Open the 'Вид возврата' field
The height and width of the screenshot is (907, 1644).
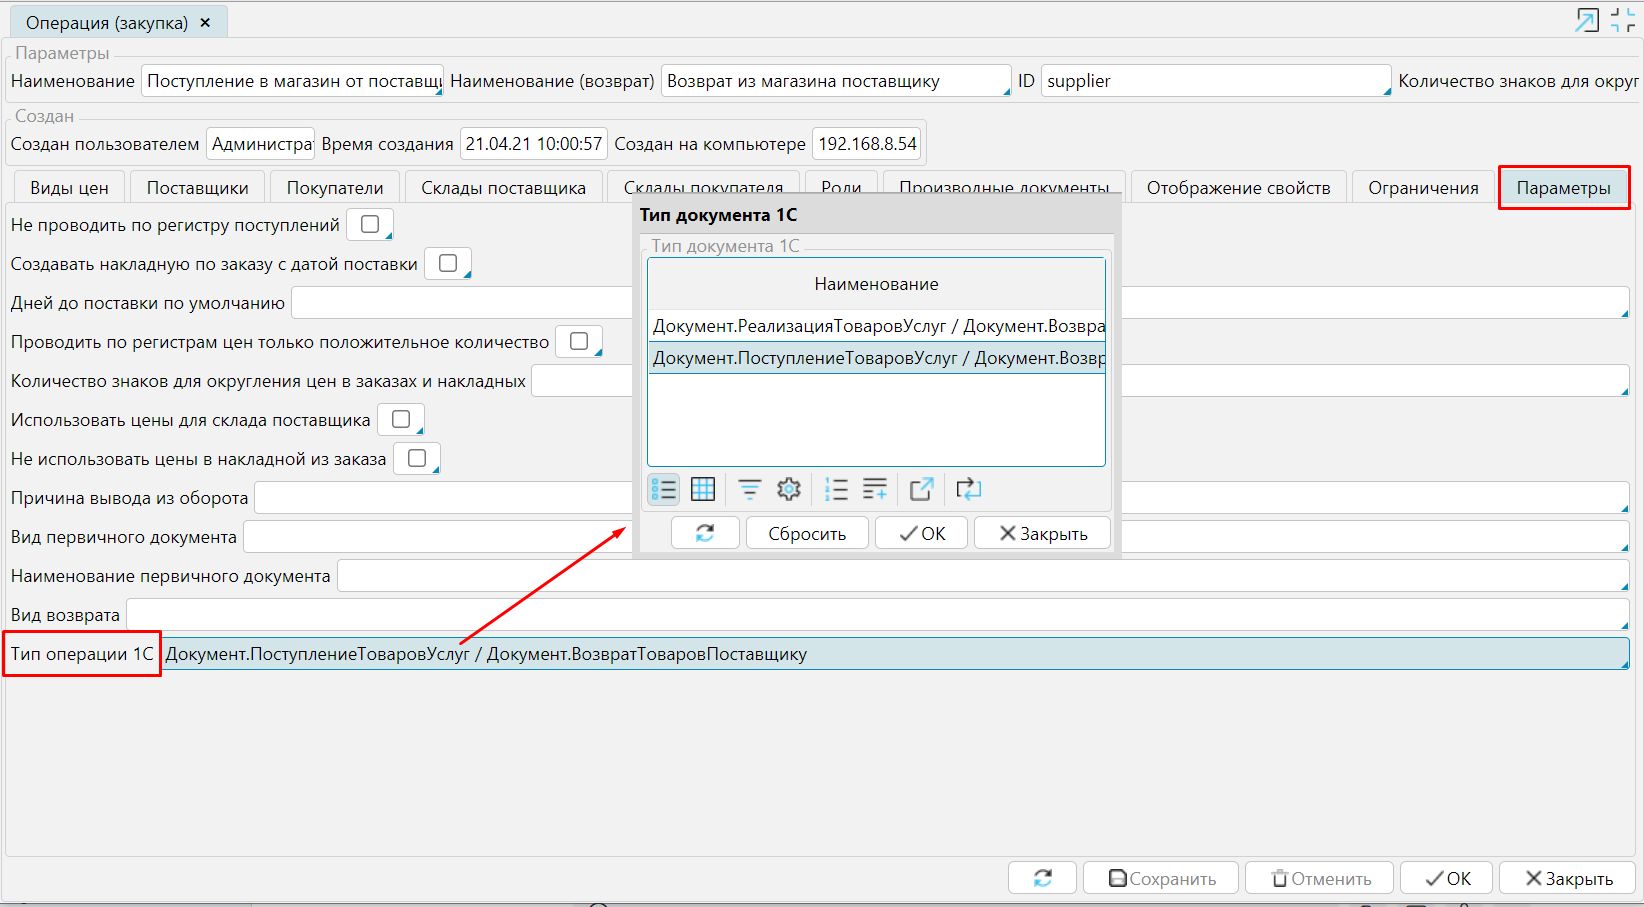click(876, 615)
